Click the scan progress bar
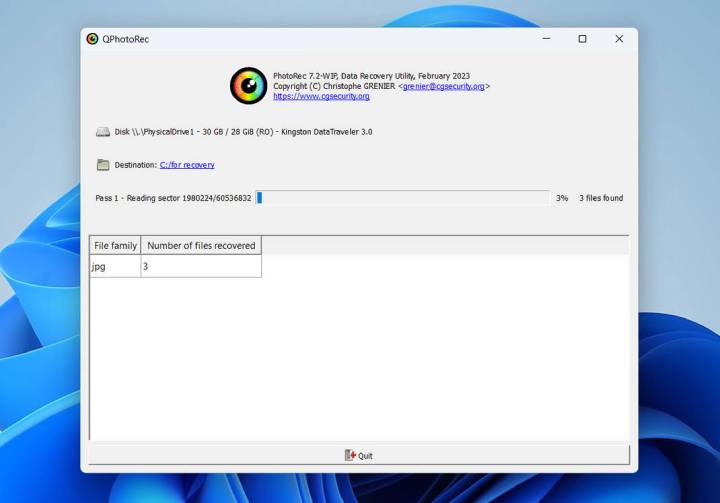The width and height of the screenshot is (720, 503). coord(402,198)
